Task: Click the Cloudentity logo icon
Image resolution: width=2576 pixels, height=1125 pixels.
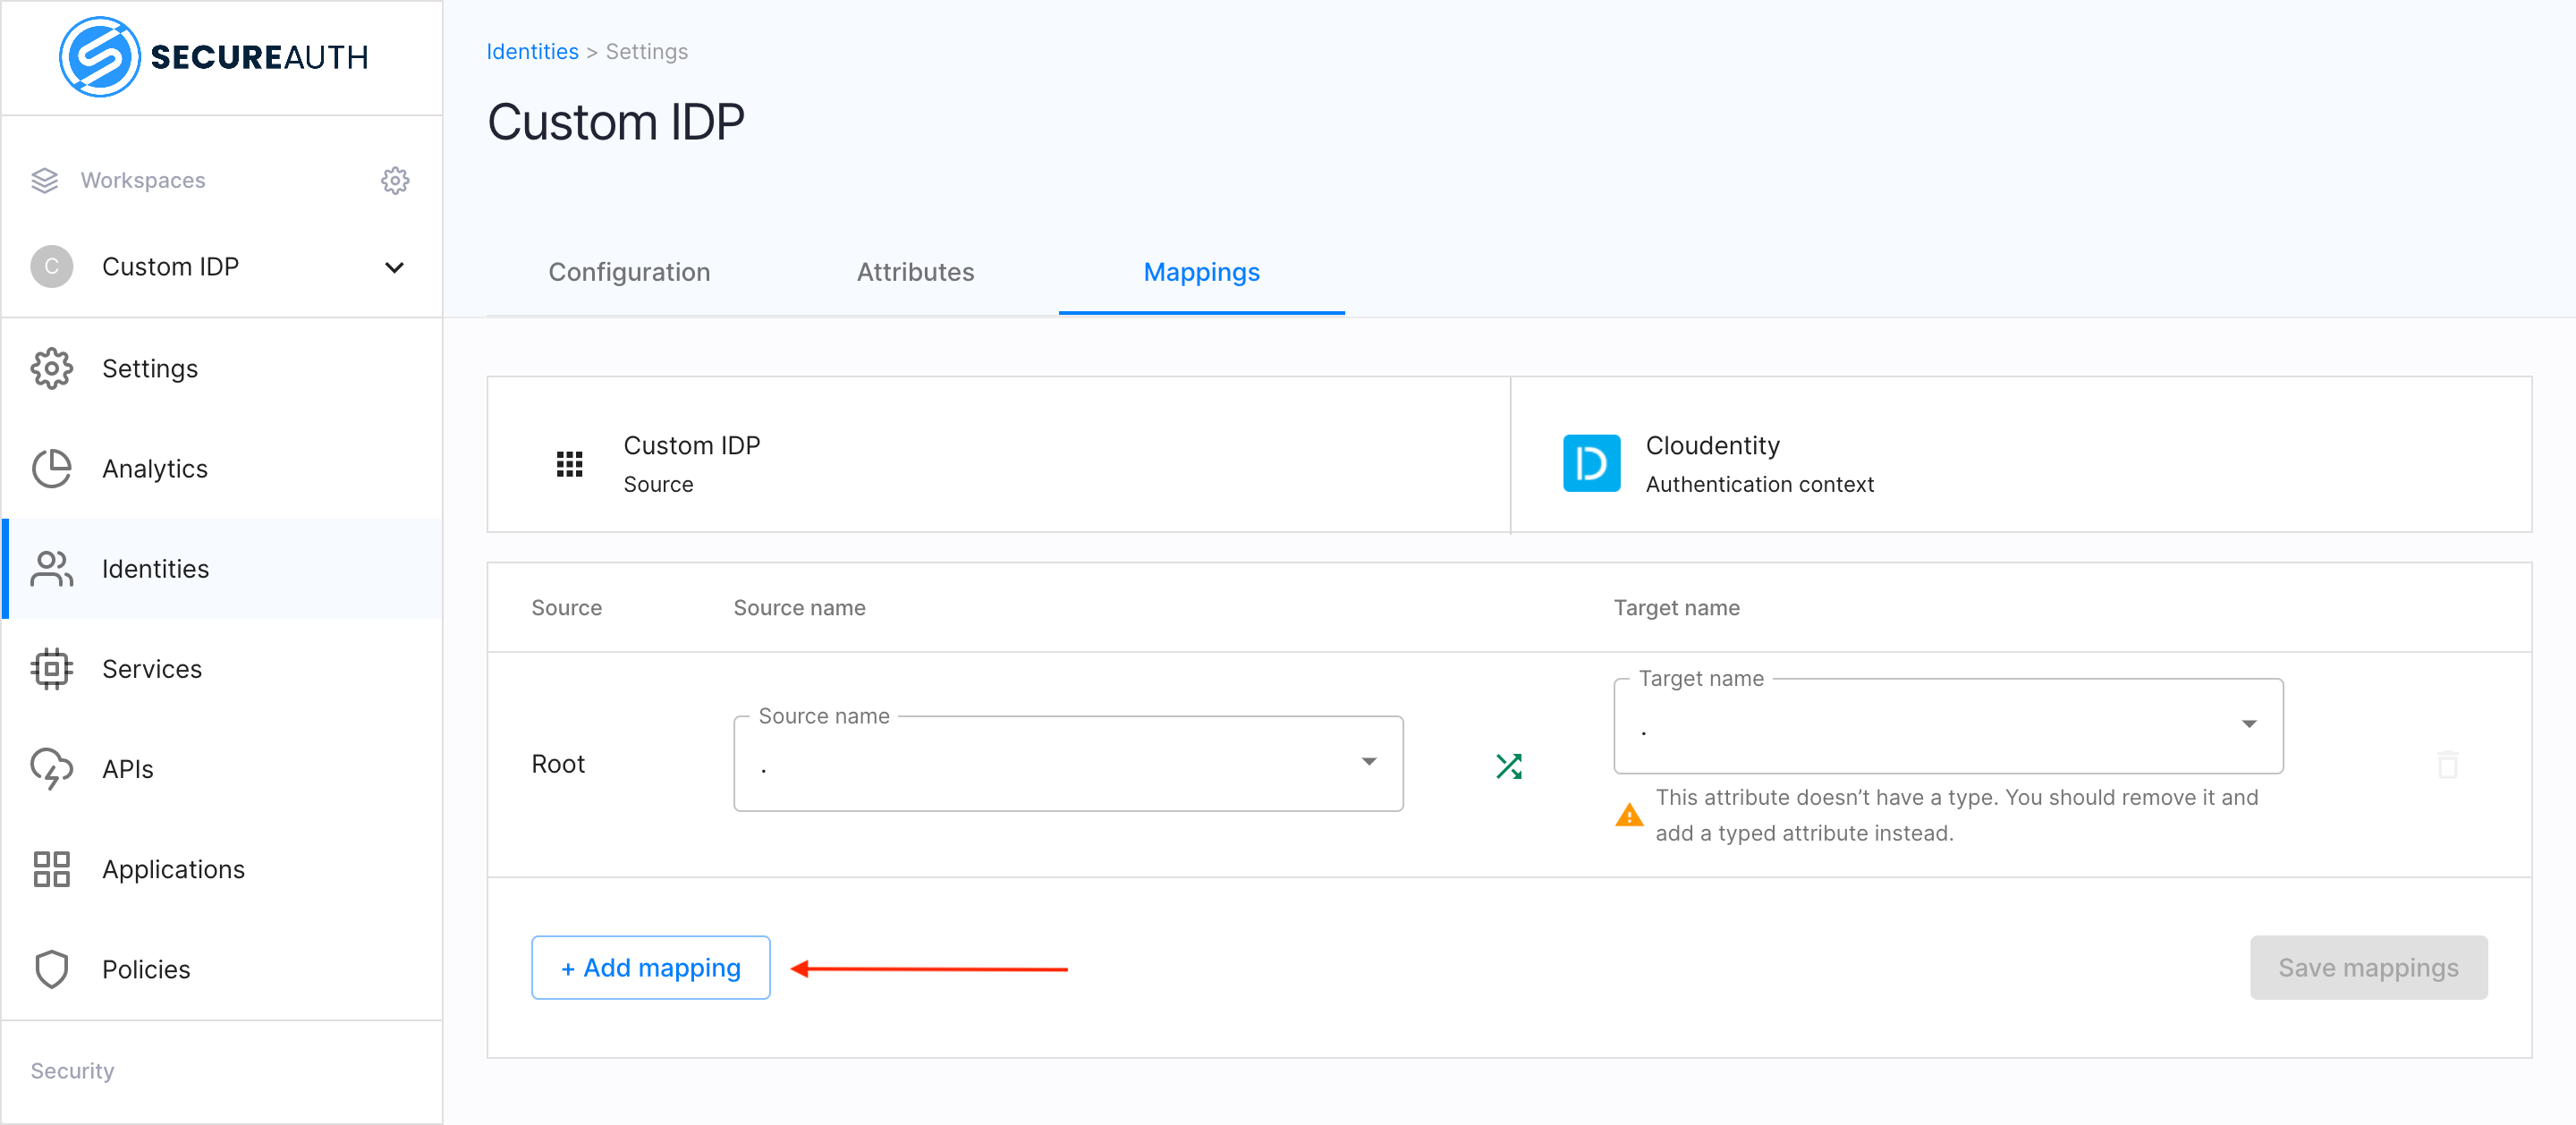Action: 1591,463
